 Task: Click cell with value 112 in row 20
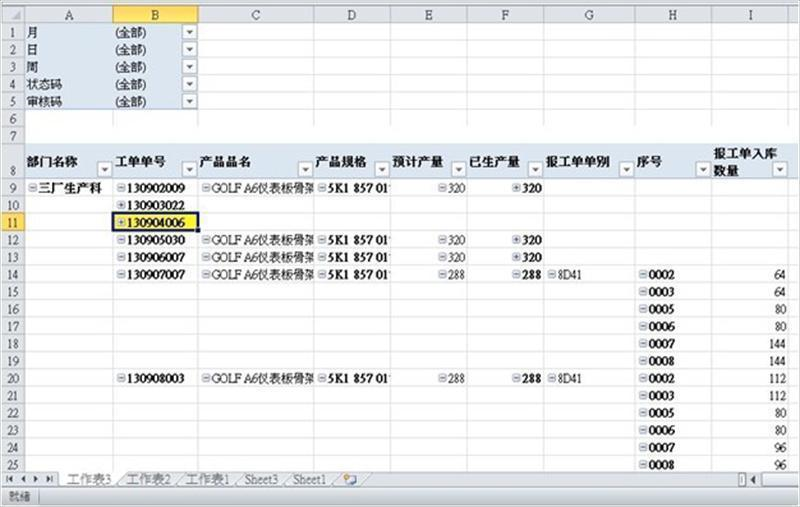coord(749,378)
